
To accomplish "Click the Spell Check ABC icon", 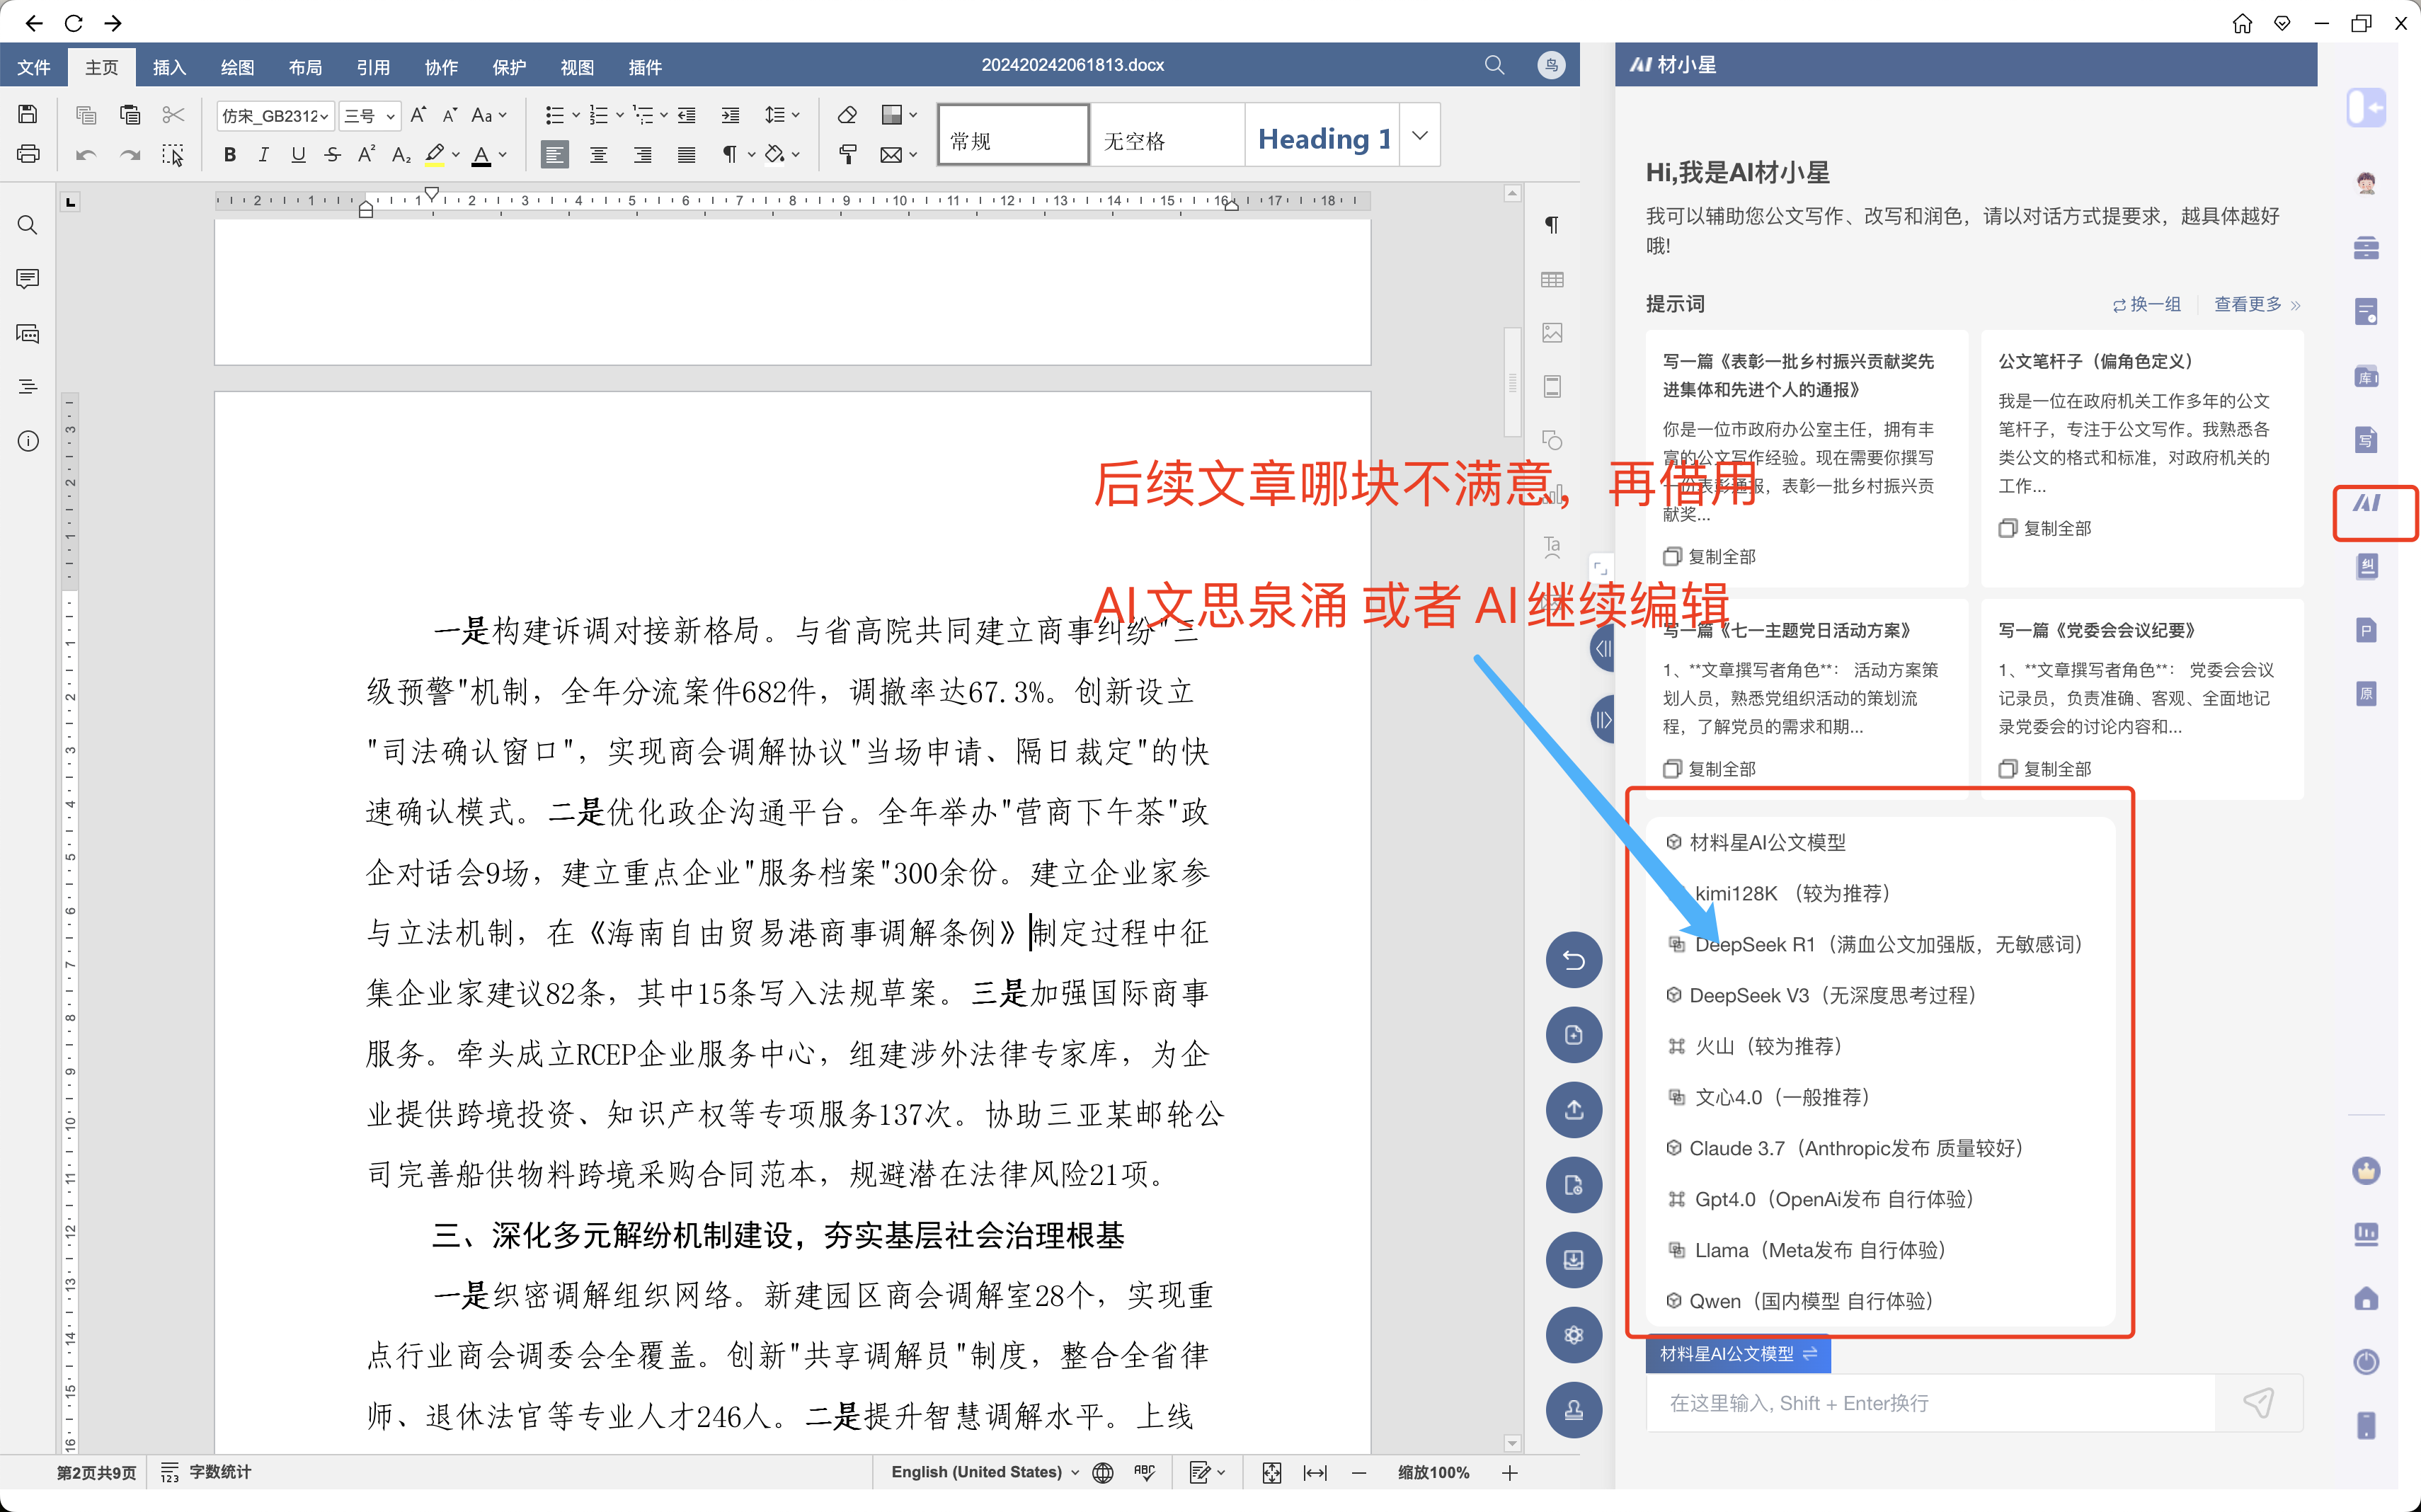I will 1144,1472.
